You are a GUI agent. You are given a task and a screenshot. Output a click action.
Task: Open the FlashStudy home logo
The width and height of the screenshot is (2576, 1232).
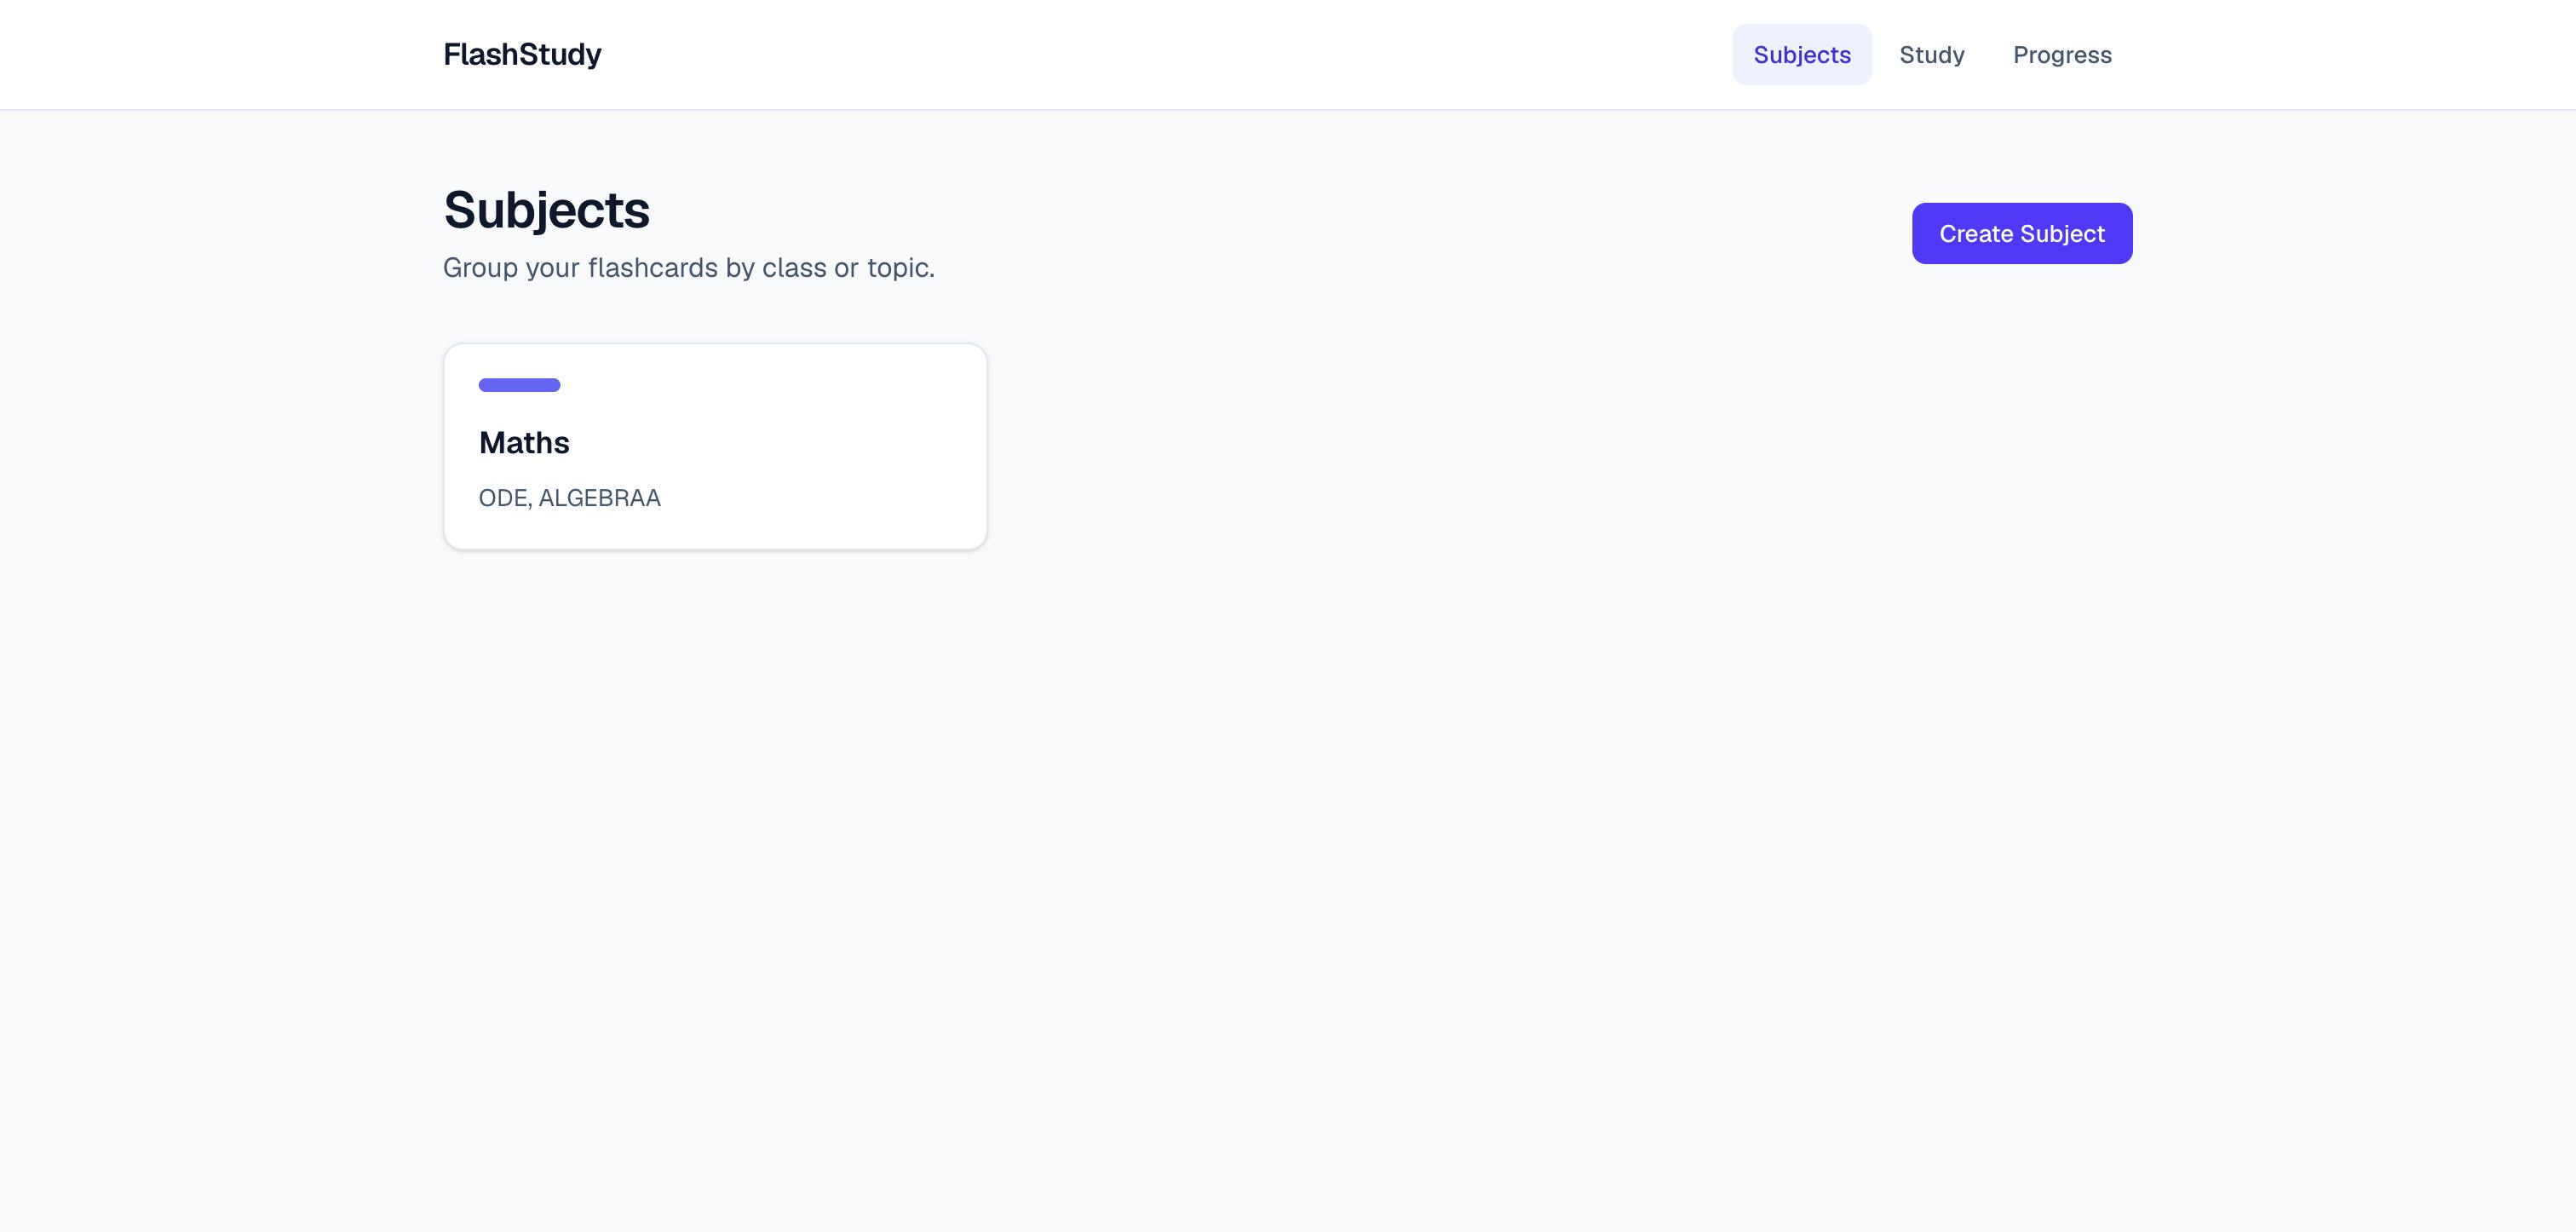(522, 54)
